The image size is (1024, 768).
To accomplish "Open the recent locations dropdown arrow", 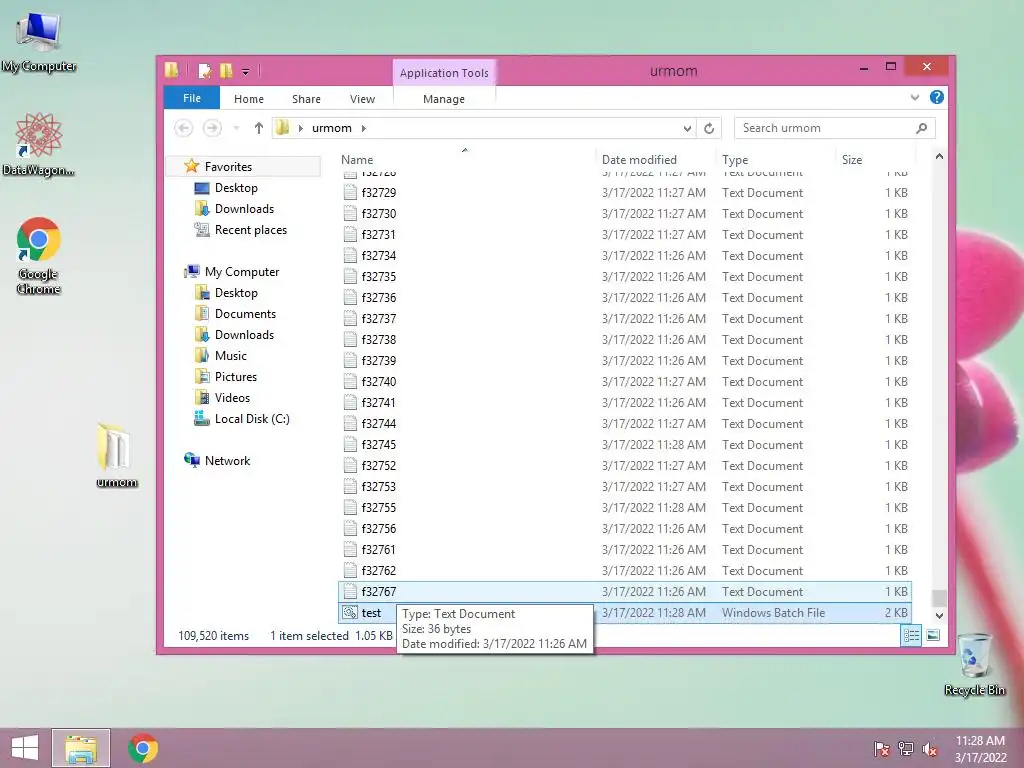I will 236,128.
